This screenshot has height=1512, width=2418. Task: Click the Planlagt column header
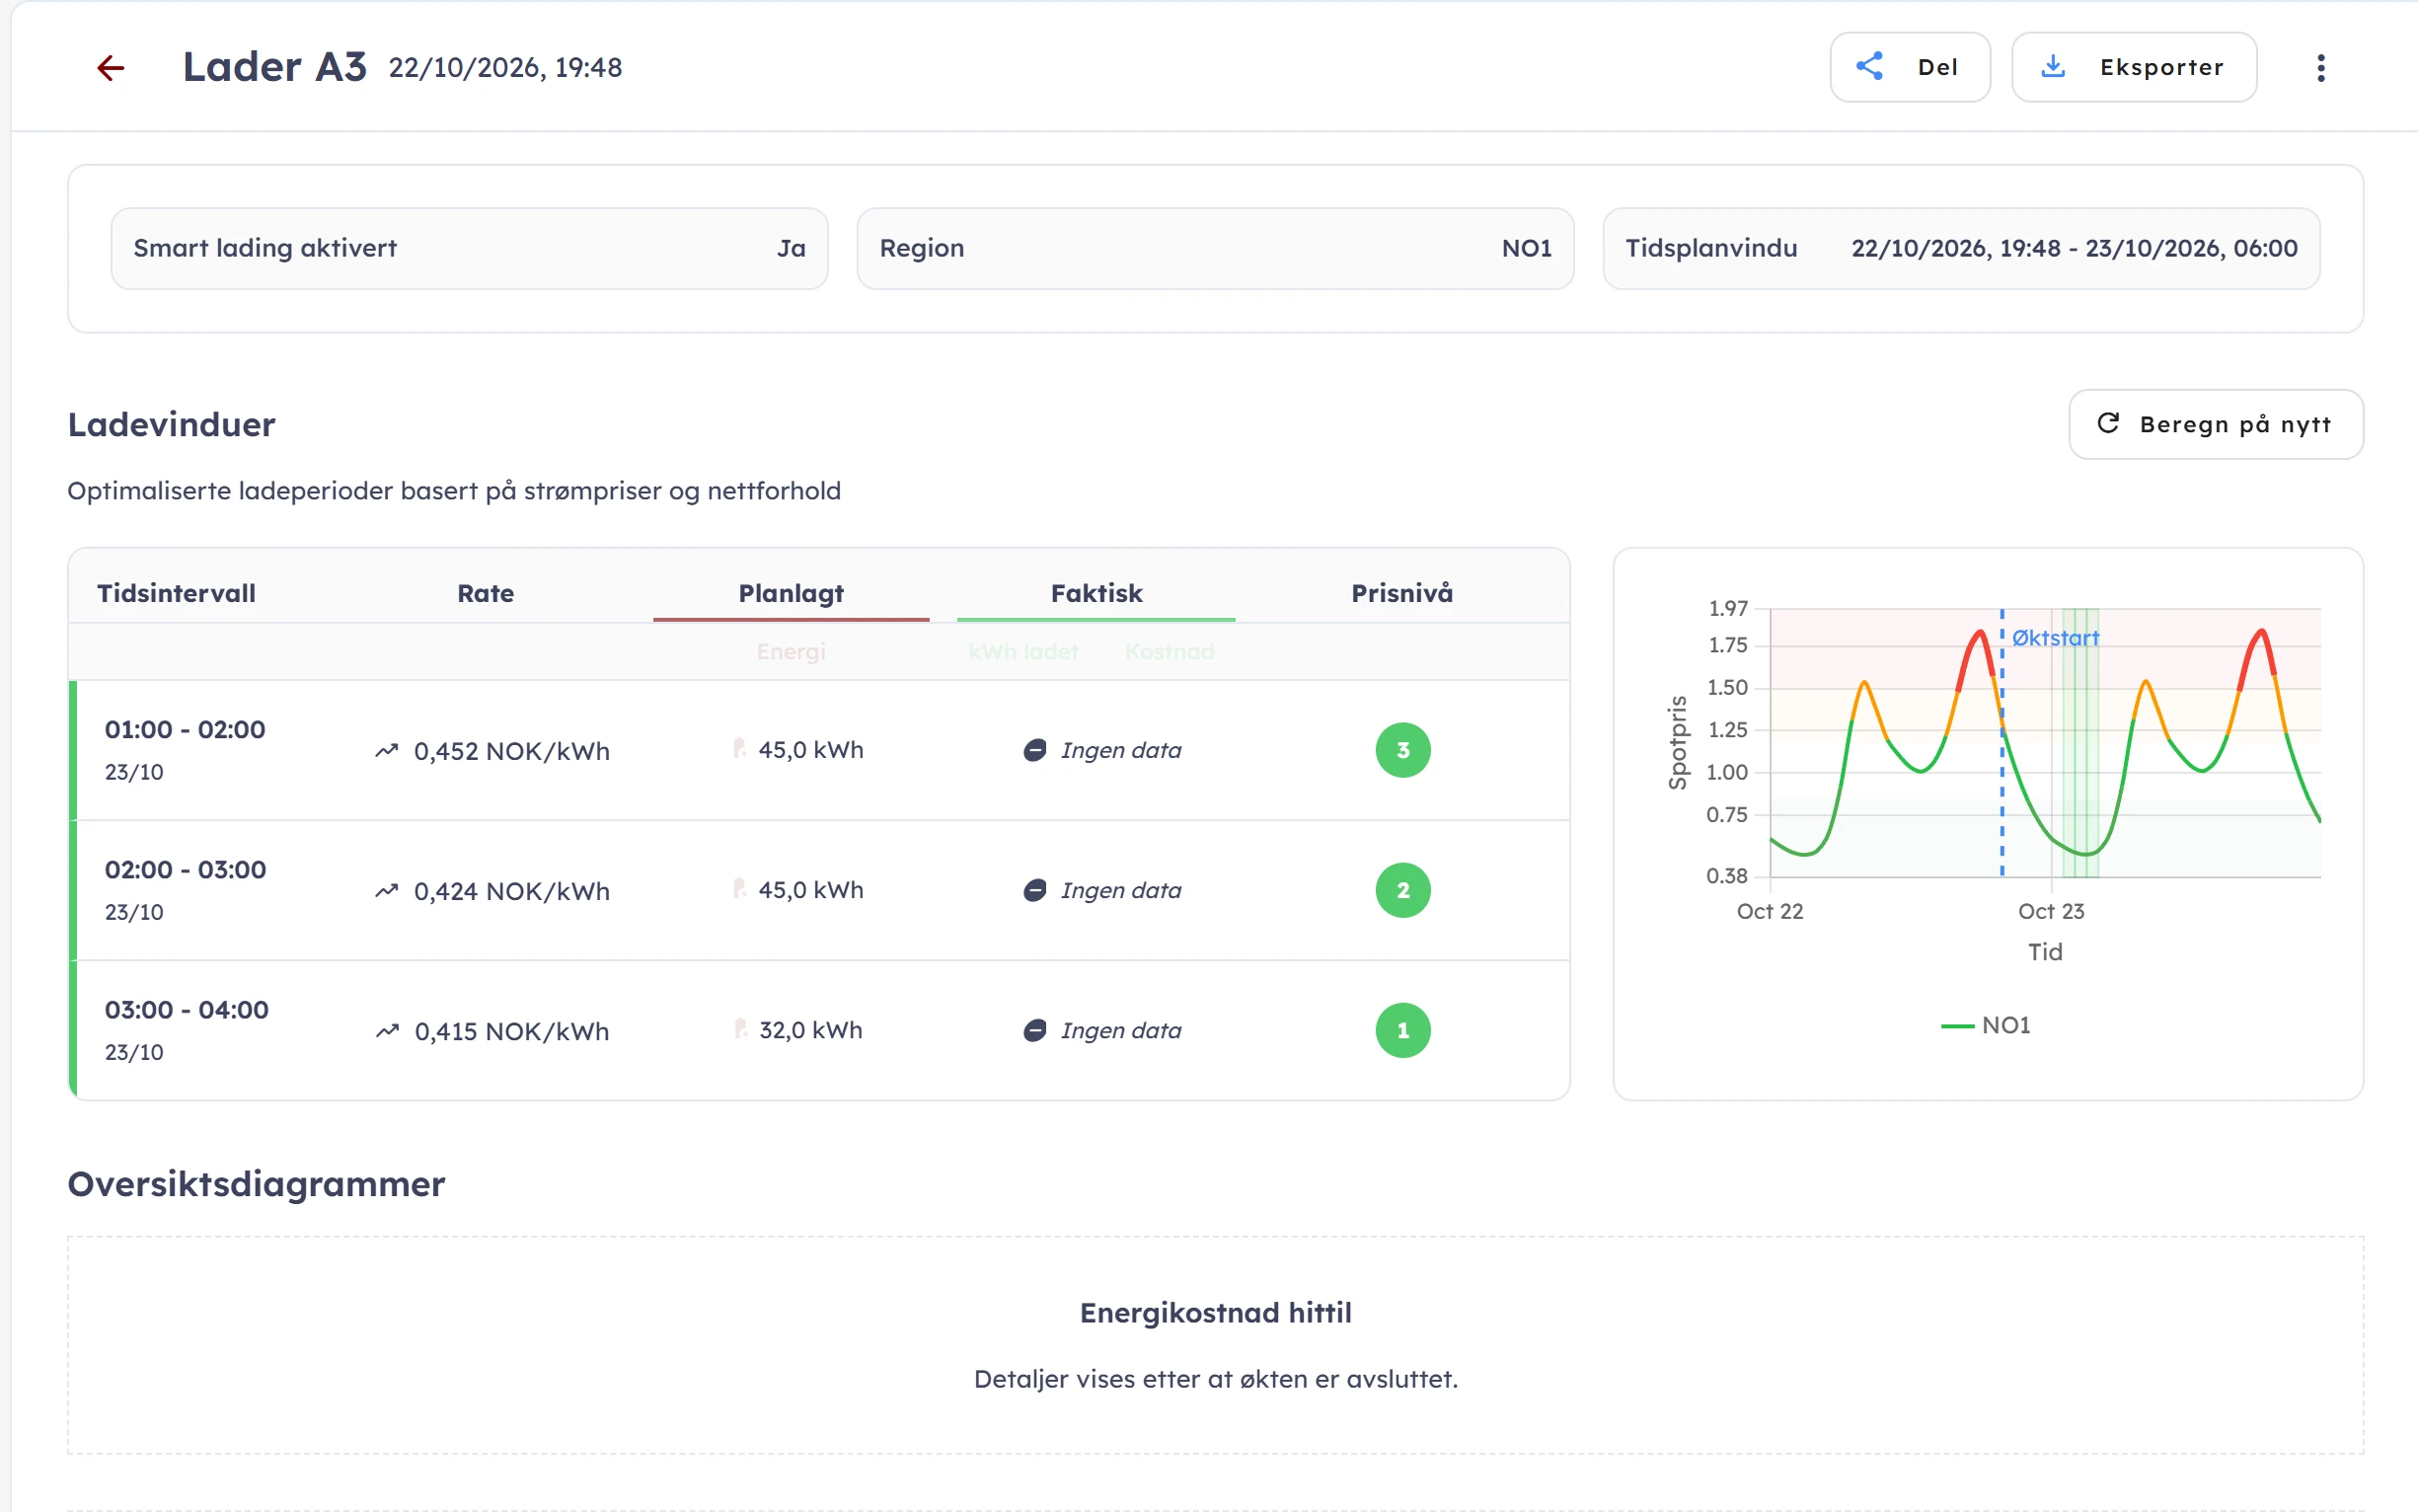[791, 593]
